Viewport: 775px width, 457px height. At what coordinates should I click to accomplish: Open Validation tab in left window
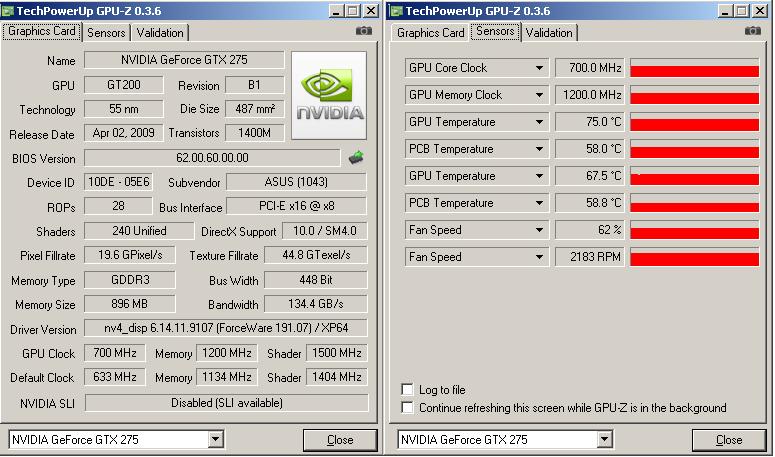point(160,33)
